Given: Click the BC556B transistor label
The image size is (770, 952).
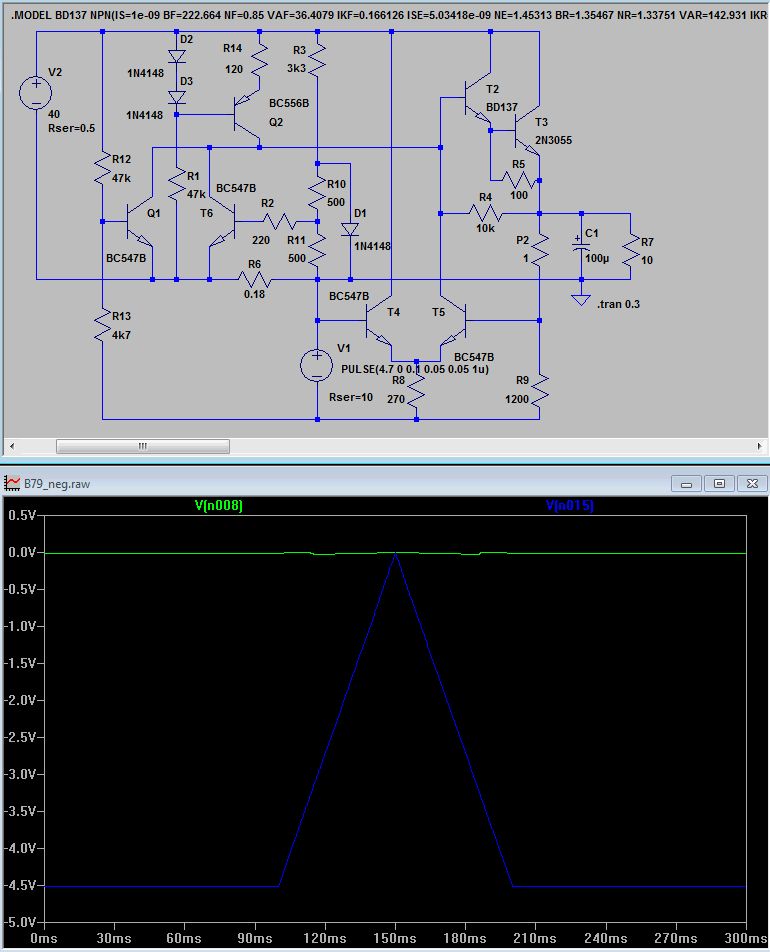Looking at the screenshot, I should tap(289, 103).
